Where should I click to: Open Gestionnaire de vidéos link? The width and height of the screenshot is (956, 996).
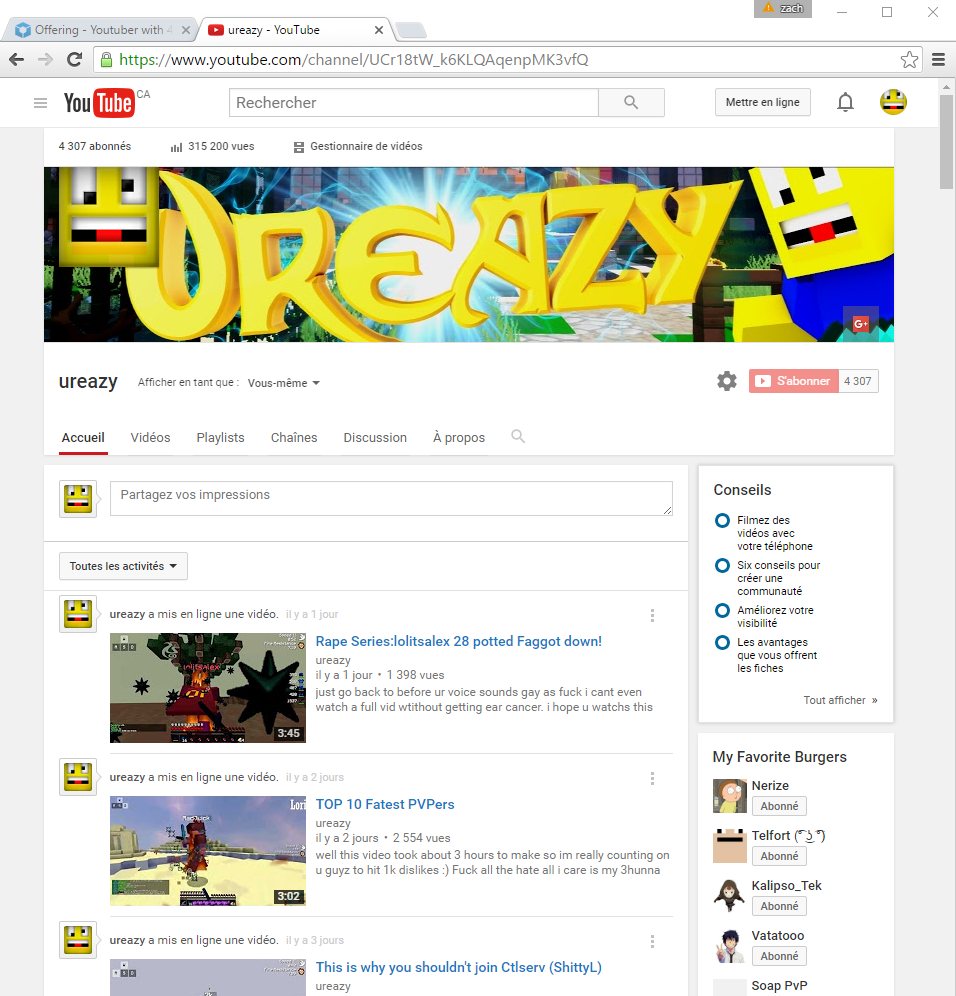359,147
